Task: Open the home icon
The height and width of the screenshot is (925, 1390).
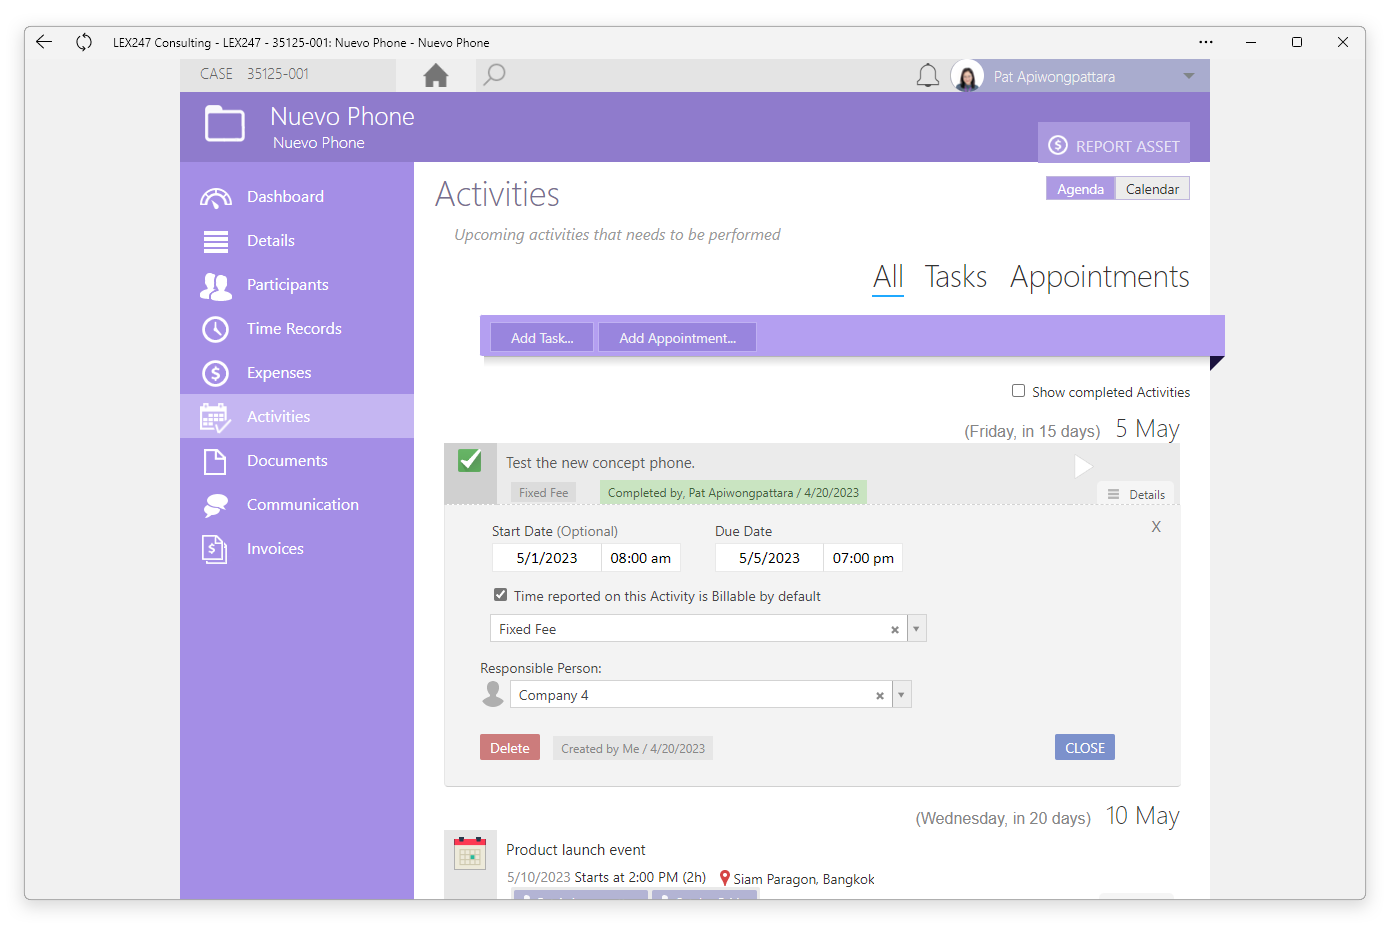Action: (x=436, y=75)
